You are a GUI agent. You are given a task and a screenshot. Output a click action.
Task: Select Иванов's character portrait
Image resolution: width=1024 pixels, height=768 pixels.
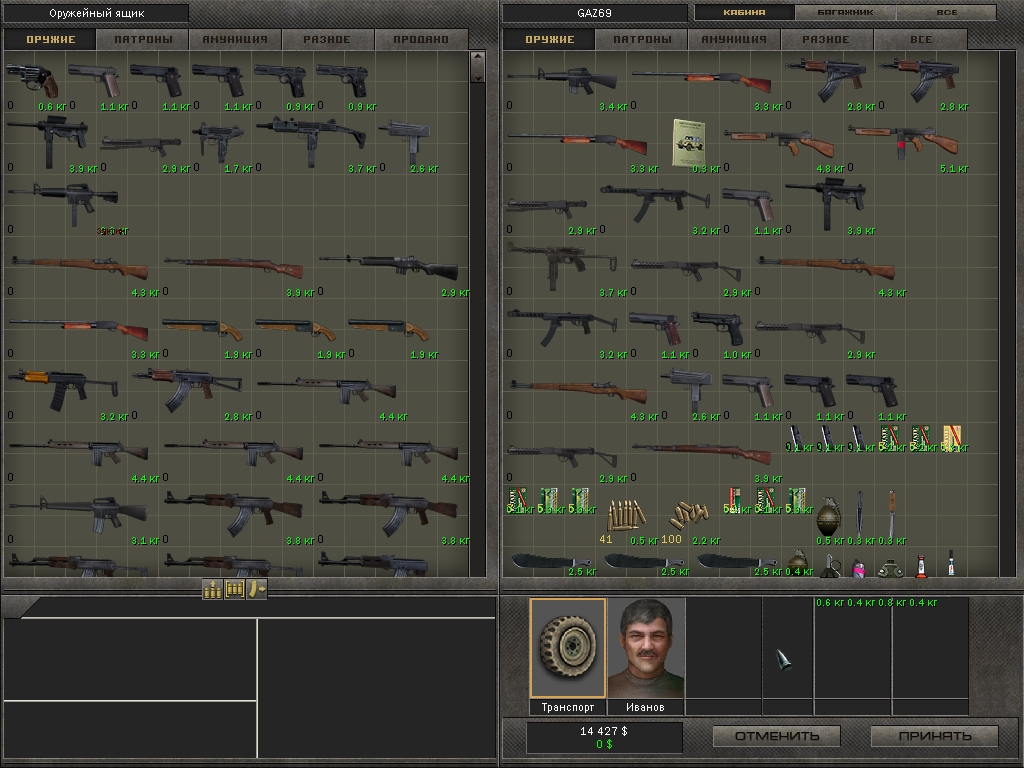click(646, 650)
